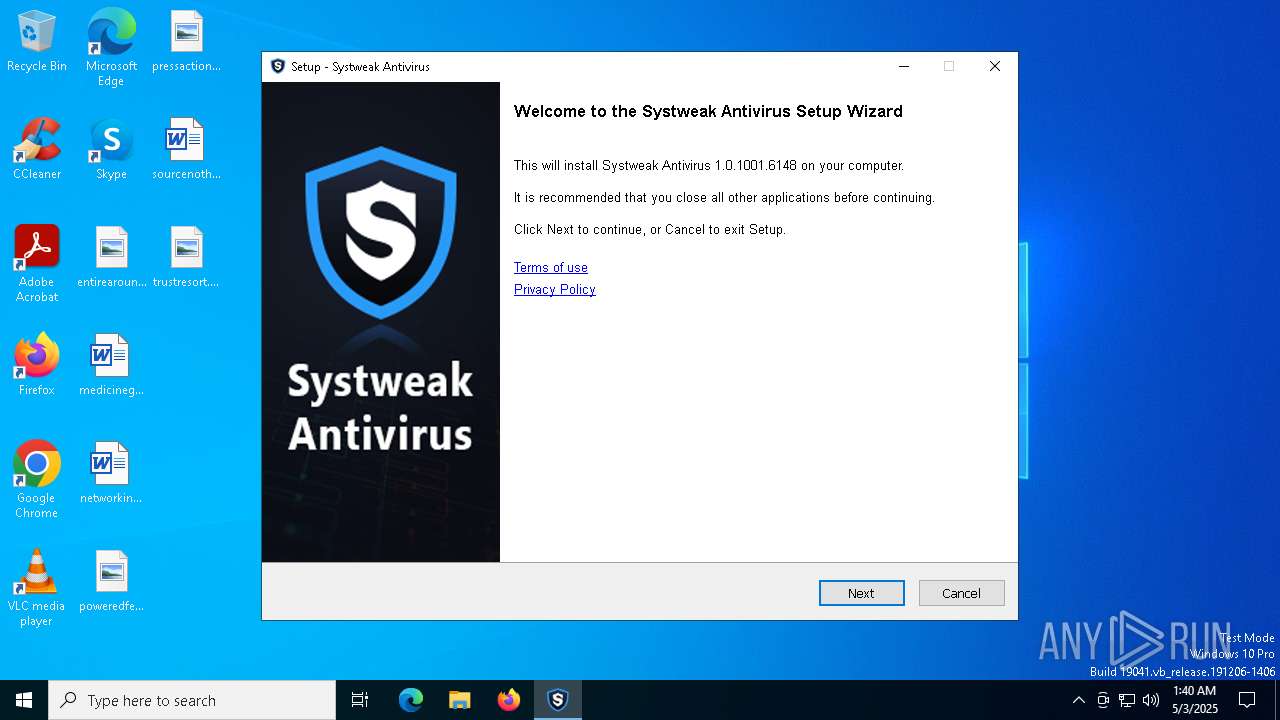Minimize the Setup wizard window
This screenshot has width=1280, height=720.
click(x=904, y=66)
